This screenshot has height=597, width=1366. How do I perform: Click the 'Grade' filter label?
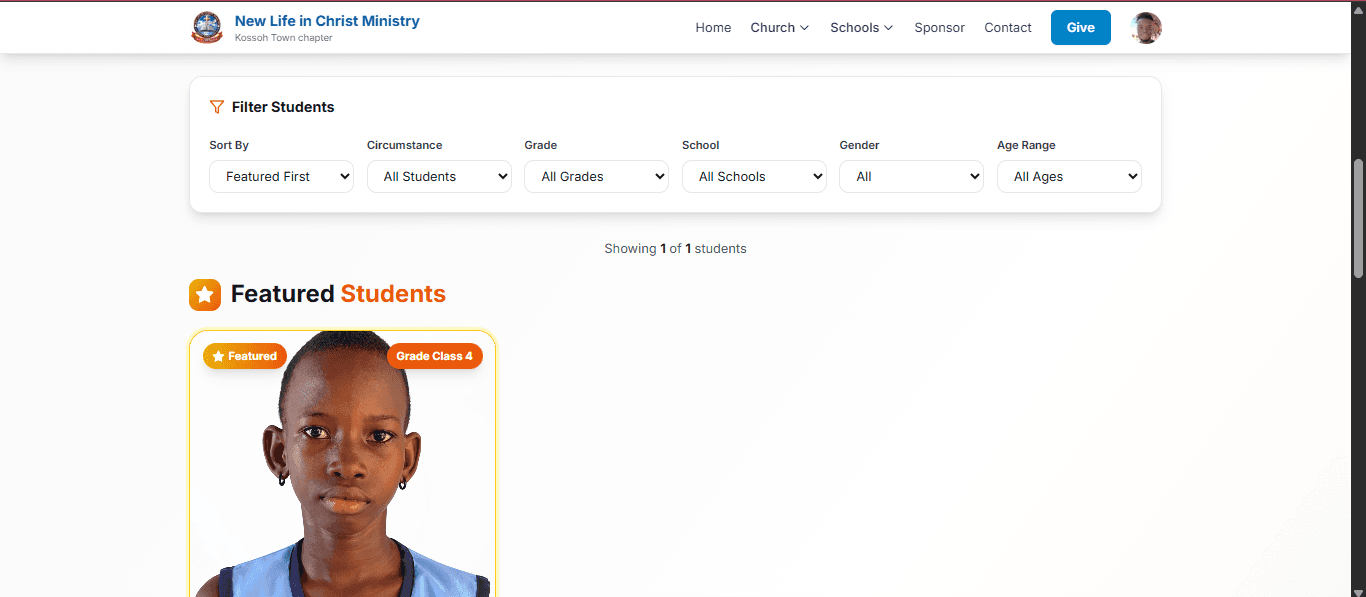click(541, 145)
